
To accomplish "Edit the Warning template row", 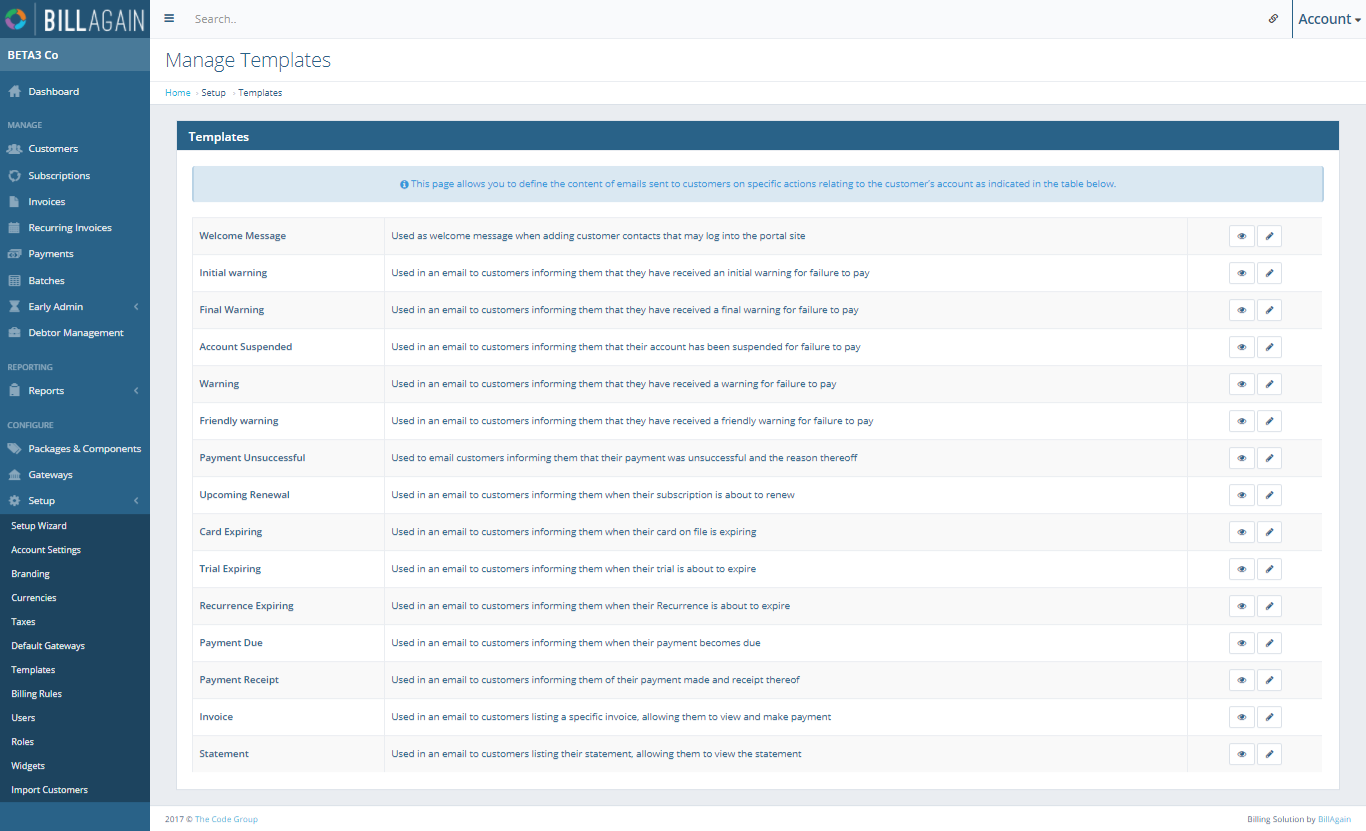I will click(x=1269, y=384).
